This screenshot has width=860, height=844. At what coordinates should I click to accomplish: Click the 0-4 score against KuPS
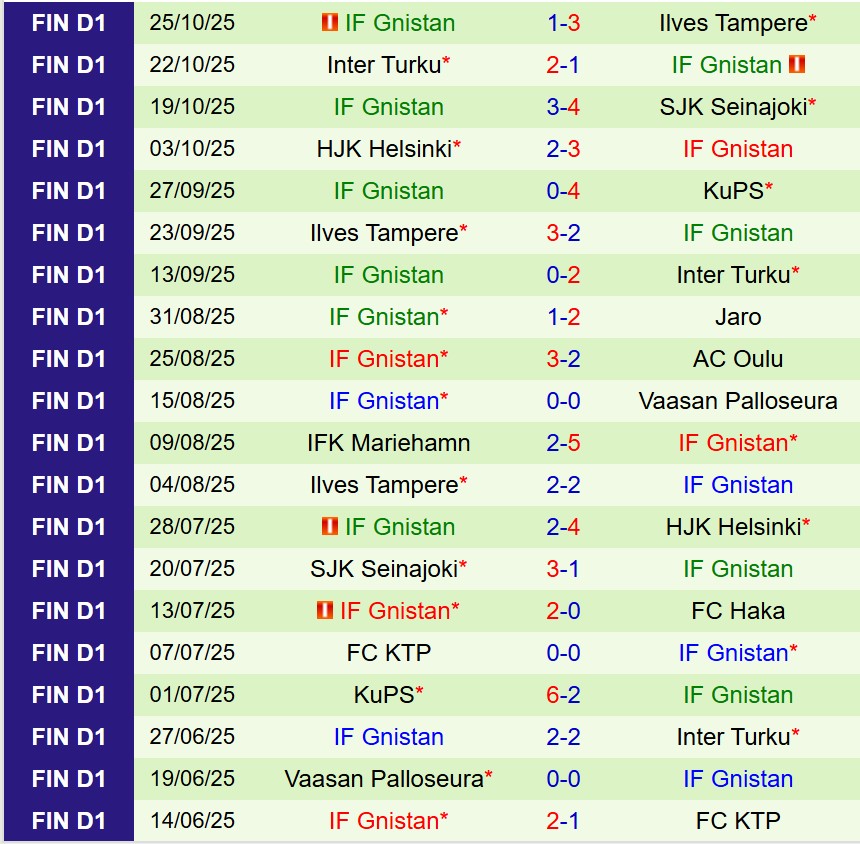563,191
